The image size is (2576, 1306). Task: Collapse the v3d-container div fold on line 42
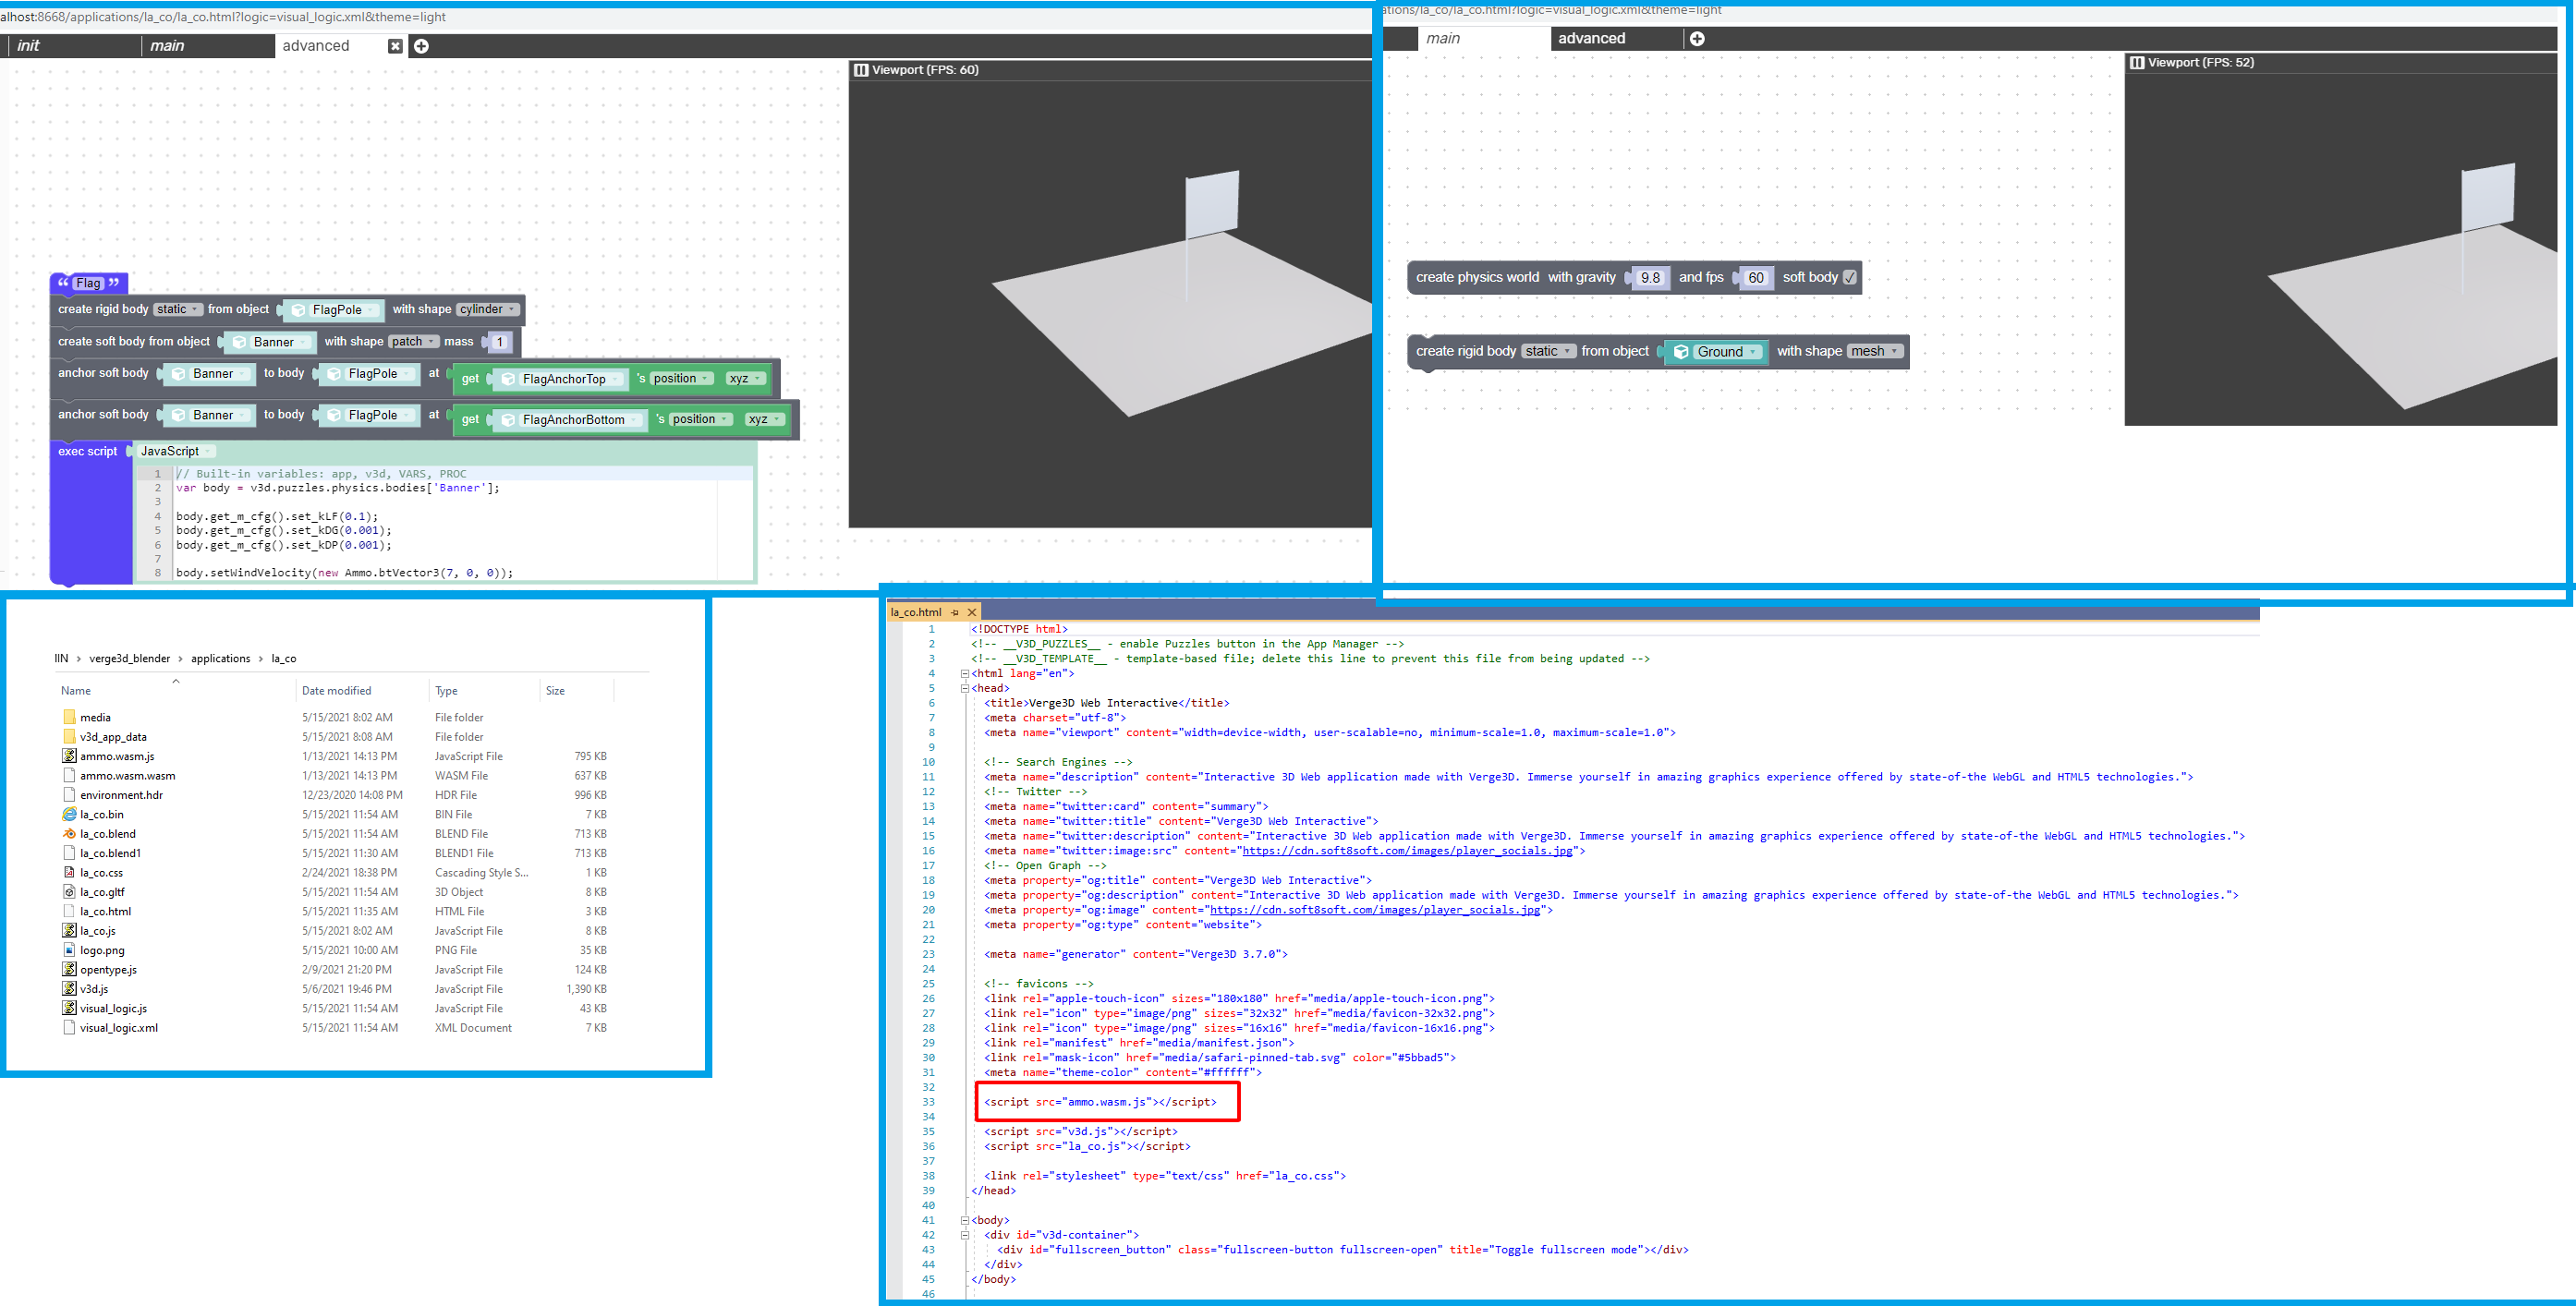coord(965,1235)
